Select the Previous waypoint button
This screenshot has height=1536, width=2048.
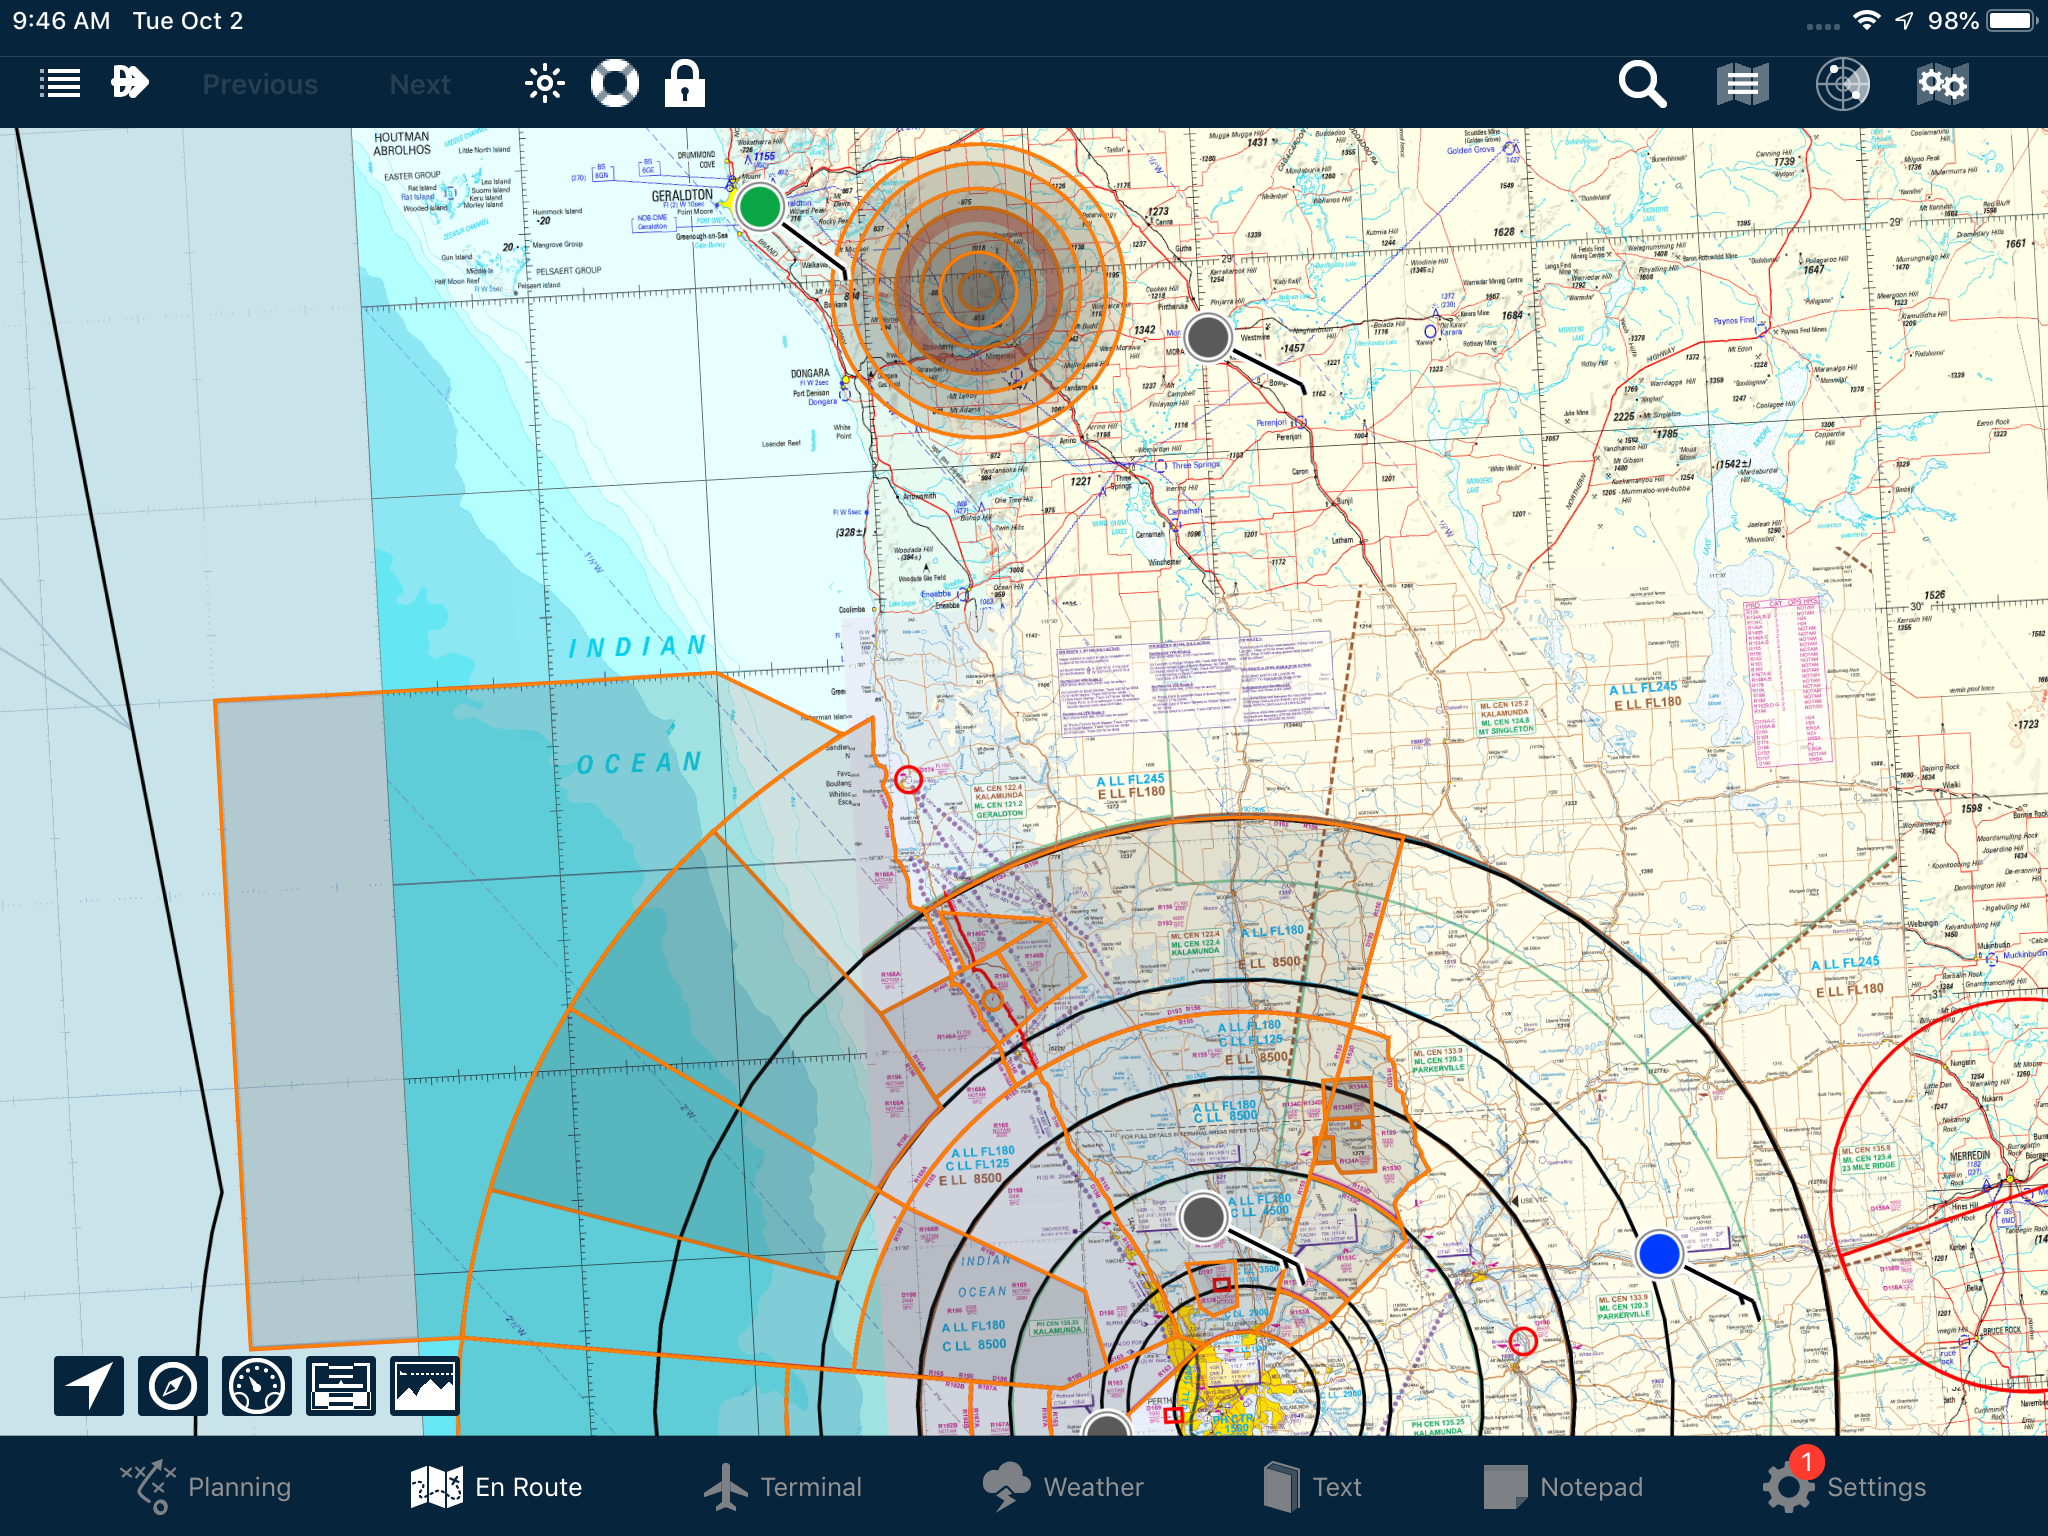pyautogui.click(x=260, y=85)
